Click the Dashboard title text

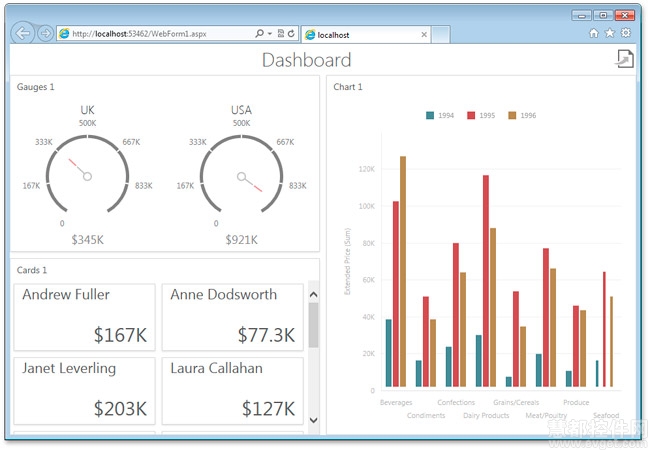pos(307,60)
